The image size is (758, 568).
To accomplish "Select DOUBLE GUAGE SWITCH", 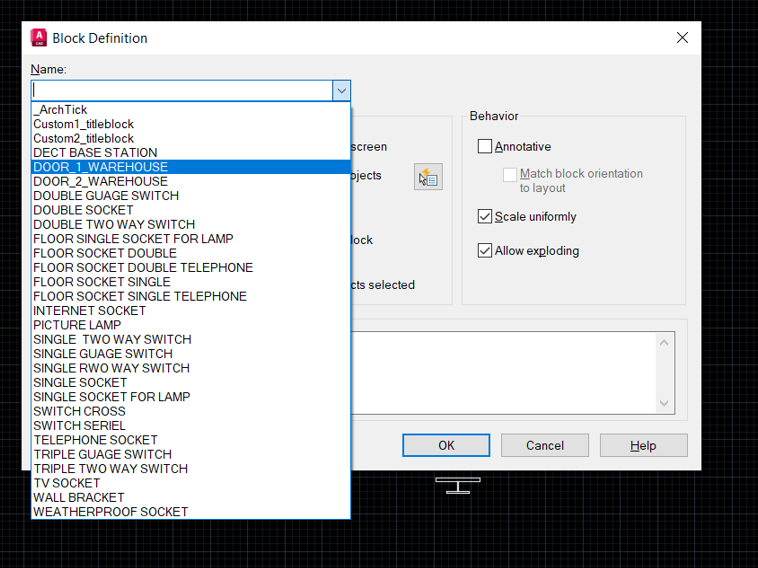I will click(191, 196).
